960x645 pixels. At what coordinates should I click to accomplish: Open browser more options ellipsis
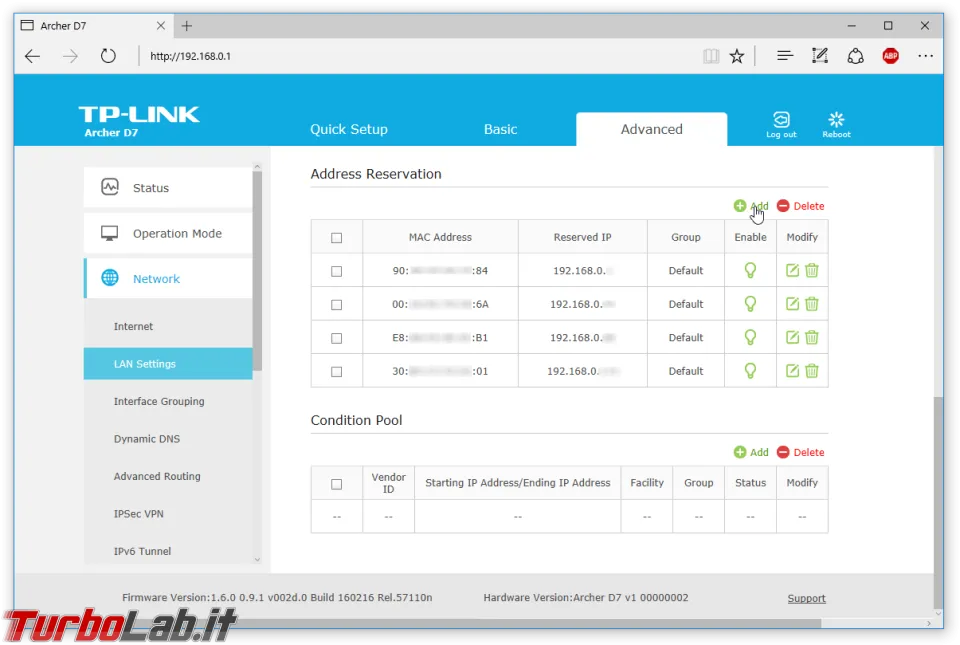(x=926, y=56)
